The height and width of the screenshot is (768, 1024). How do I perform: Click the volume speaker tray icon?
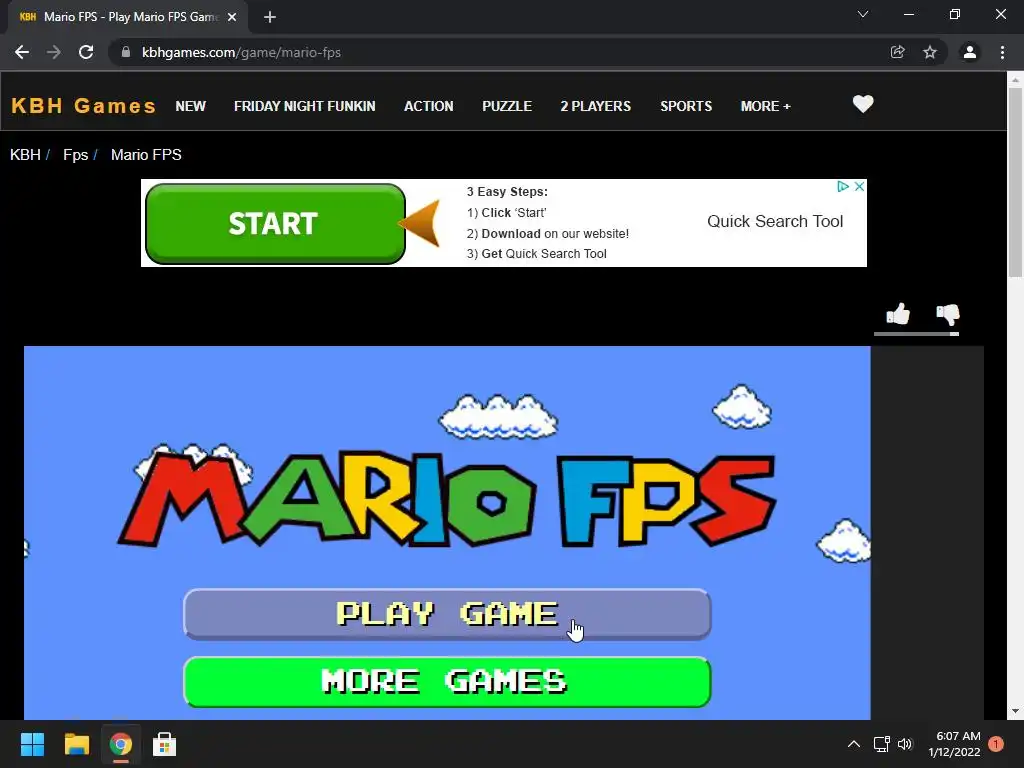coord(904,744)
